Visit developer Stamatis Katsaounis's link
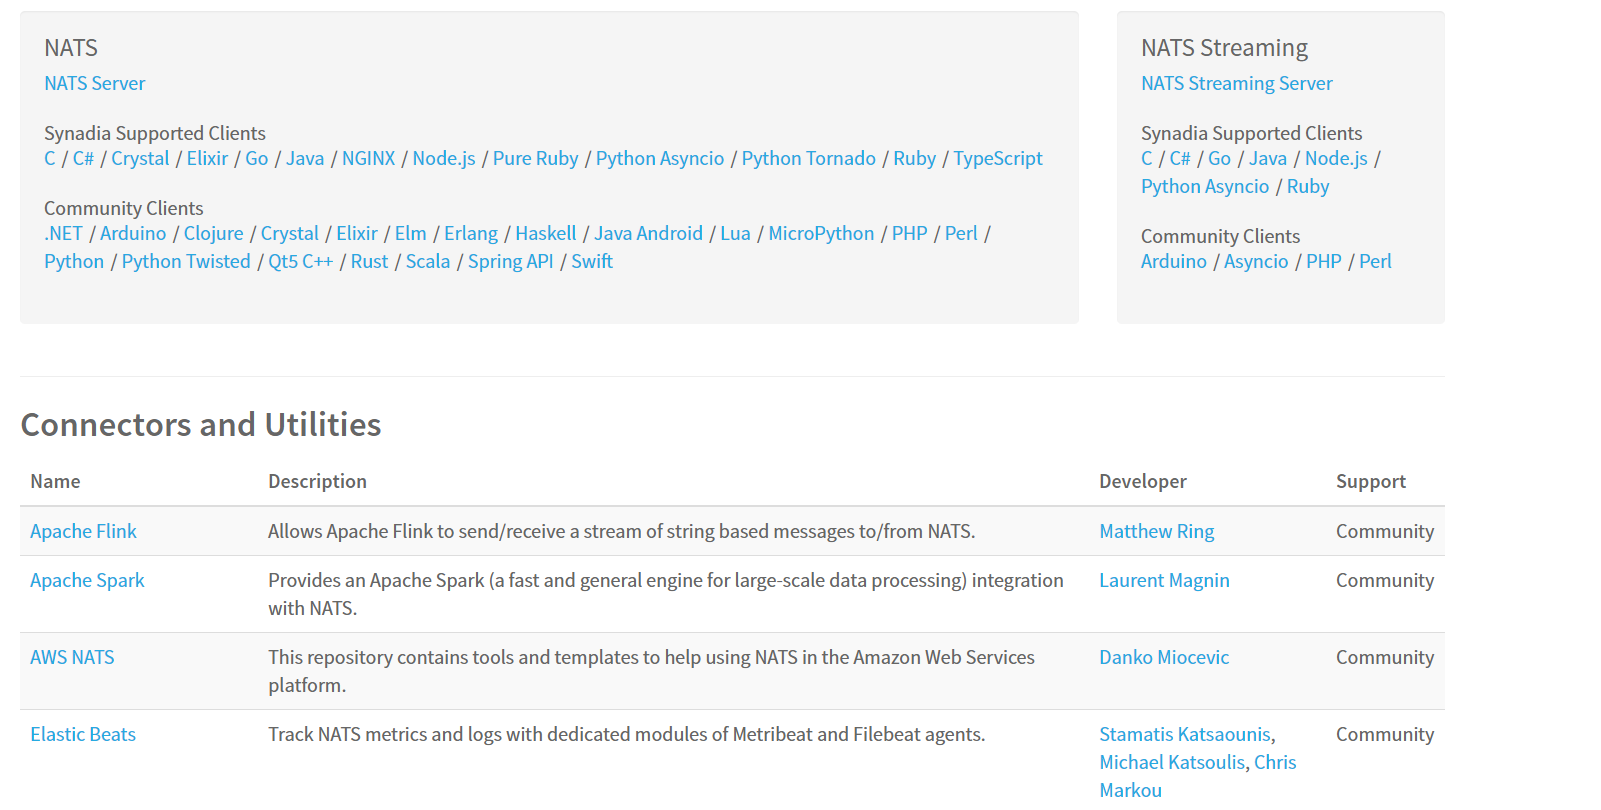Screen dimensions: 1601x810 [1185, 735]
